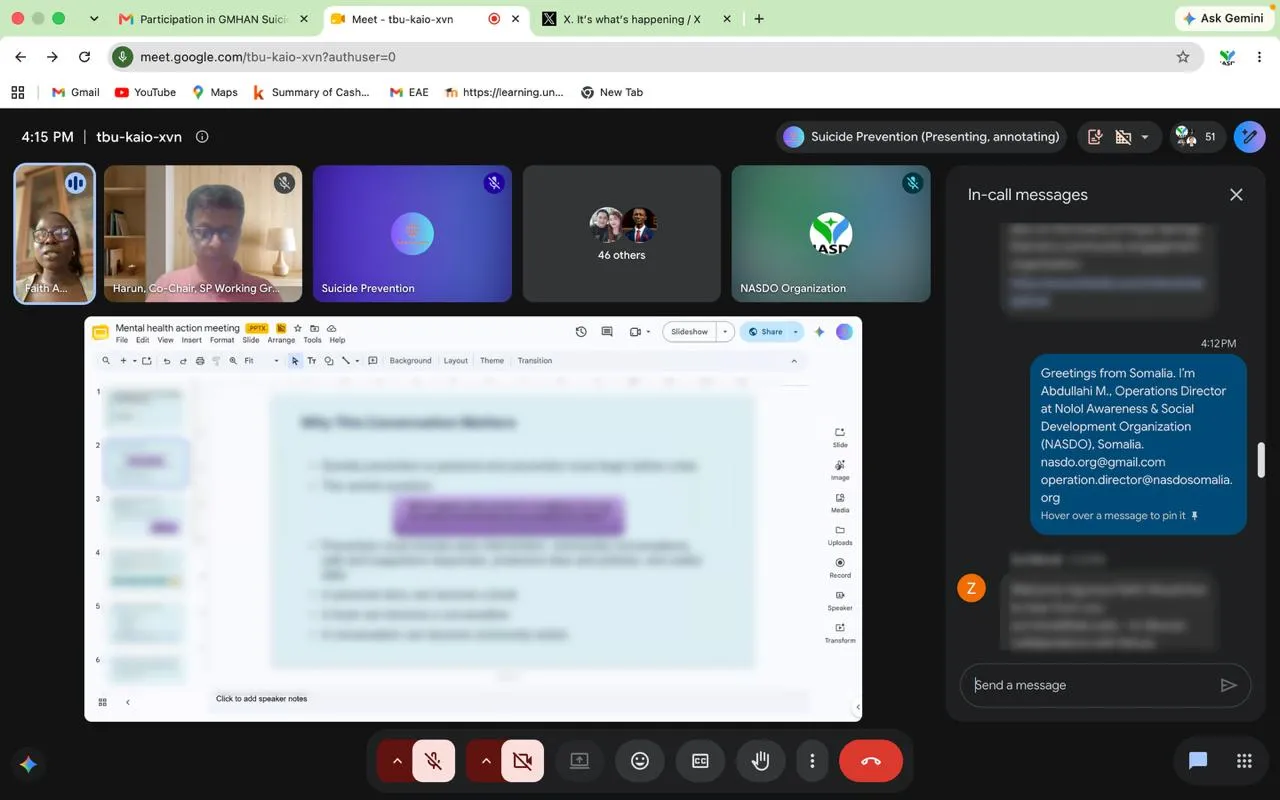Open reactions emoji picker in call controls
The height and width of the screenshot is (800, 1280).
tap(640, 761)
